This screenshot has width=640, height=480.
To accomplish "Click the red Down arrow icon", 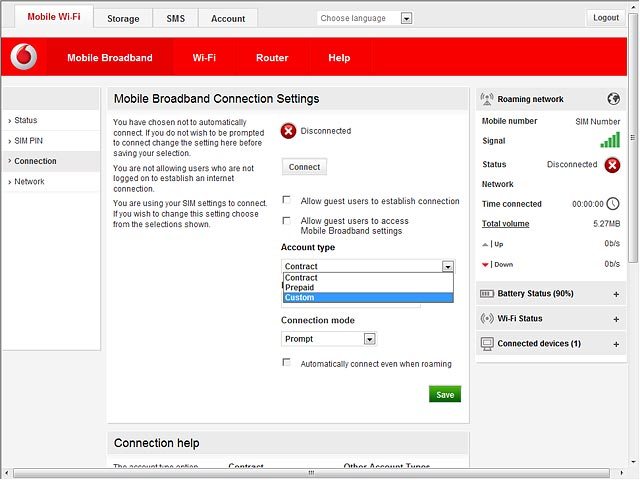I will 484,265.
